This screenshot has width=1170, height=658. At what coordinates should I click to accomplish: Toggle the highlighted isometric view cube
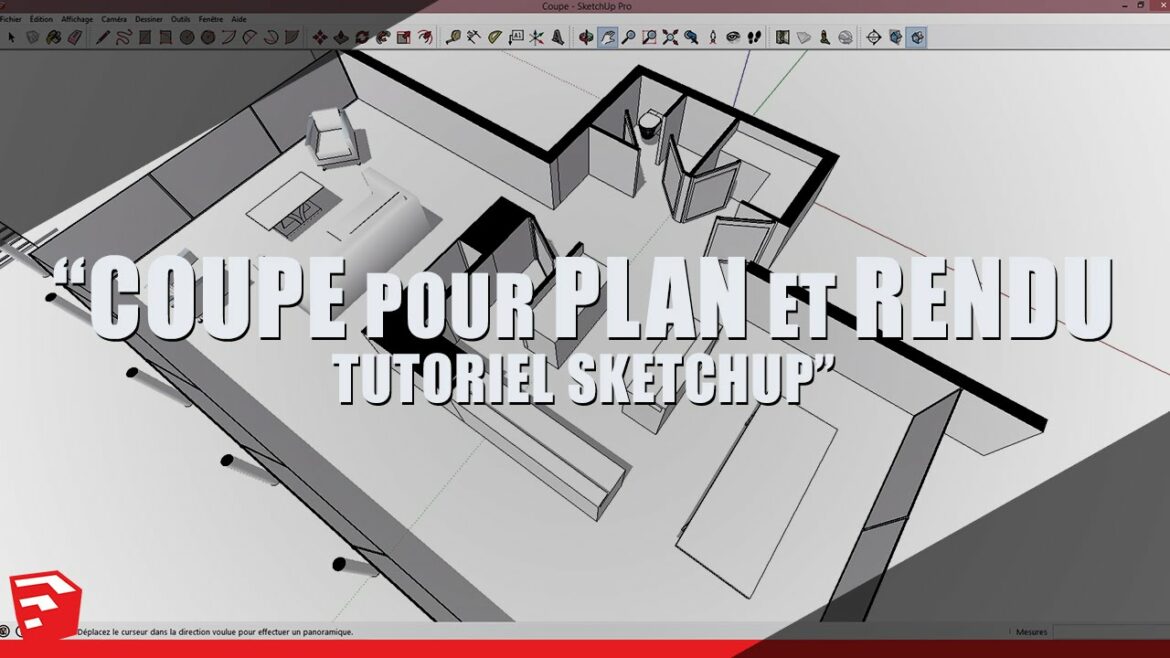(x=915, y=37)
